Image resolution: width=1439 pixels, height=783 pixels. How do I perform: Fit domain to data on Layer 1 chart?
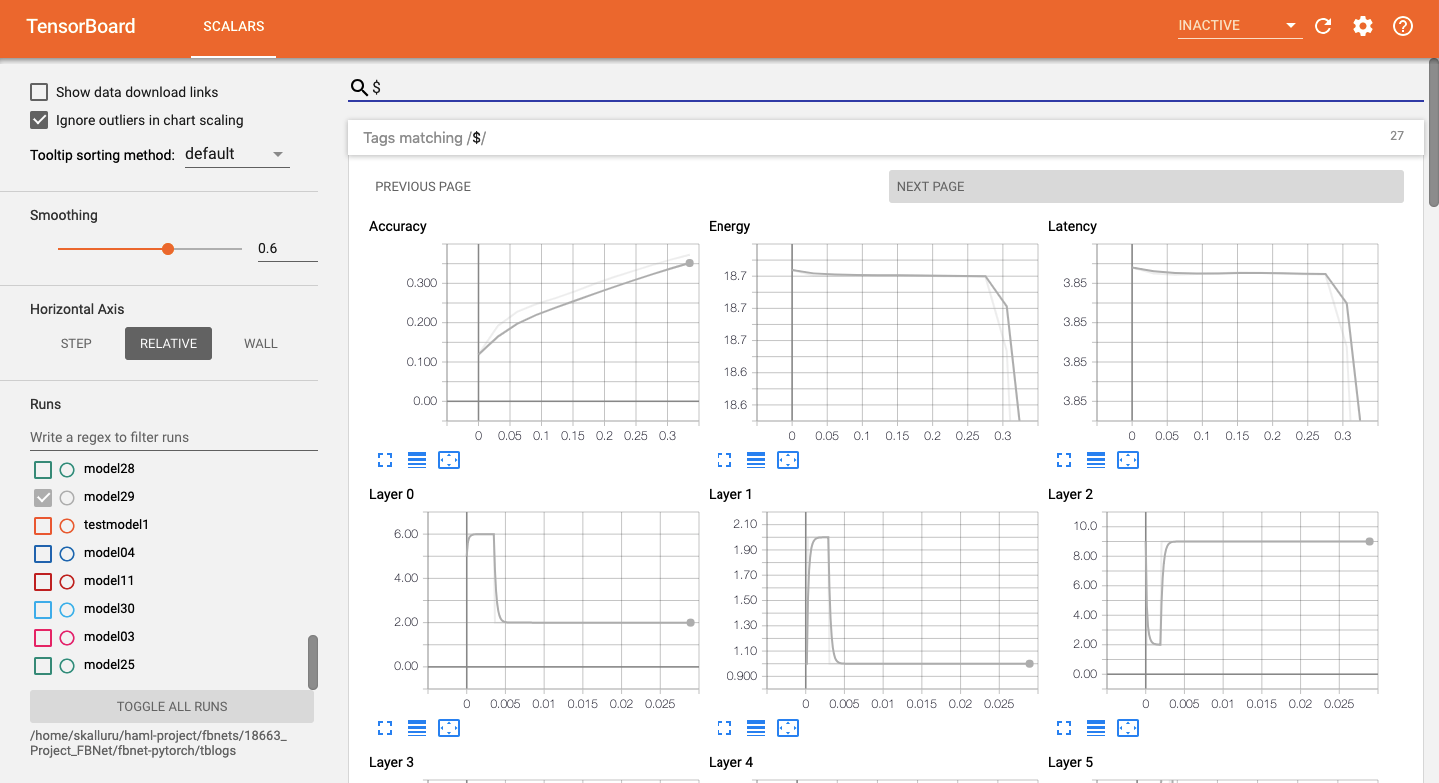(x=788, y=728)
